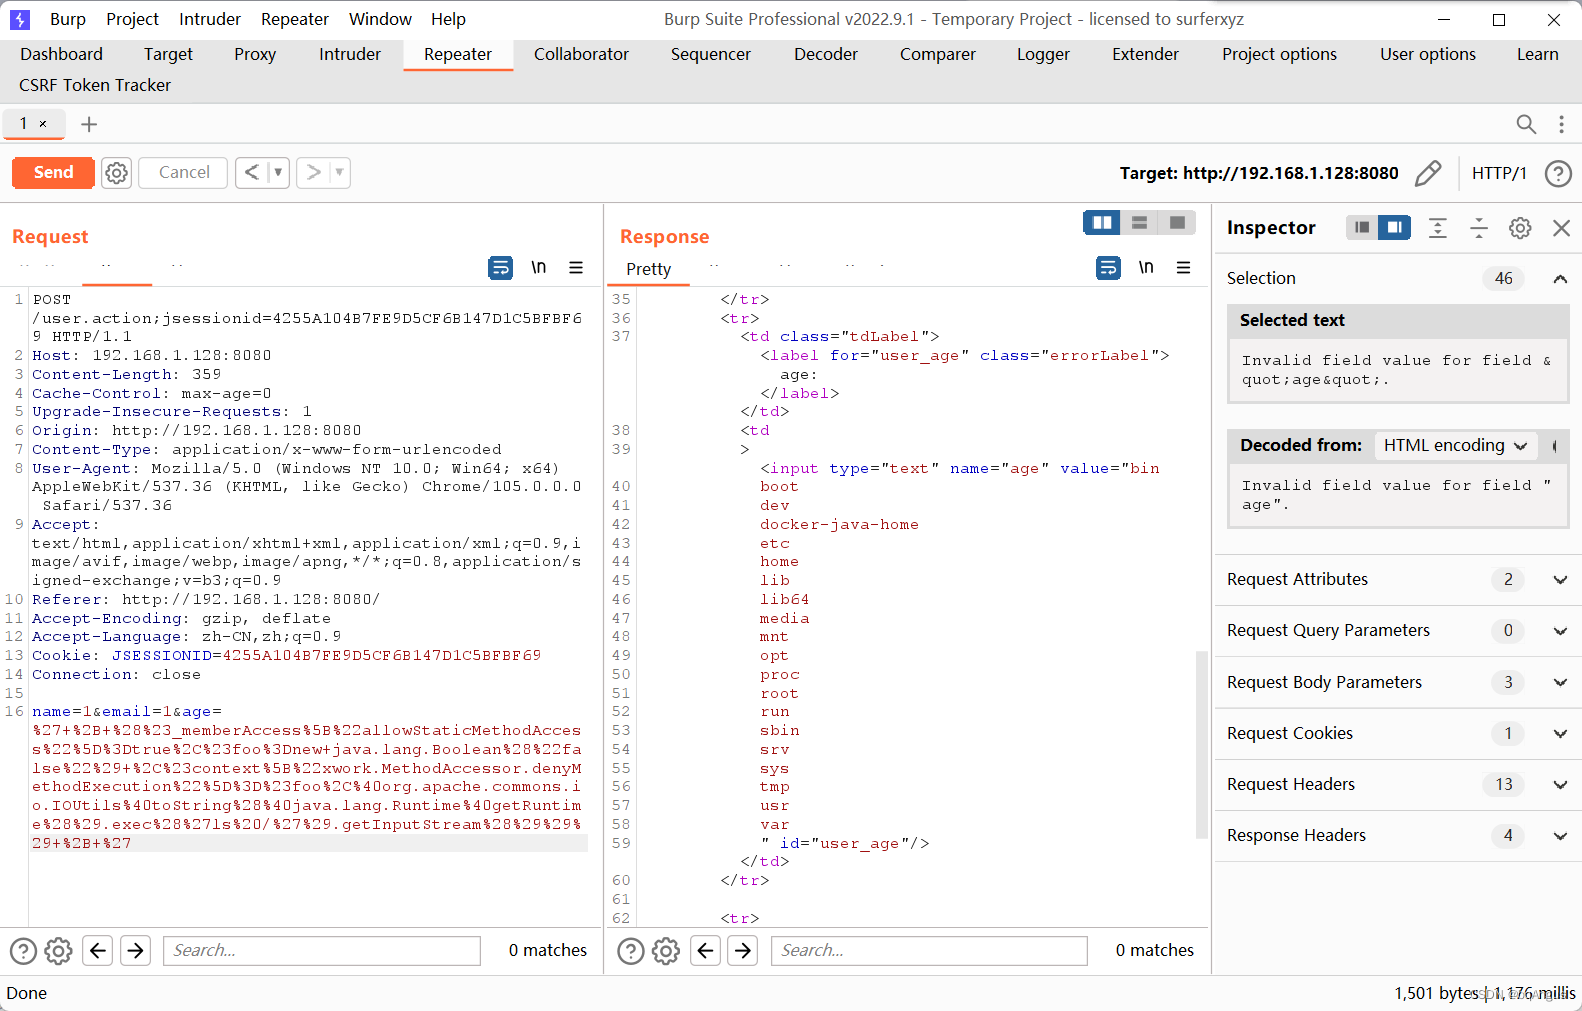The width and height of the screenshot is (1582, 1011).
Task: Click the Cancel button
Action: (x=184, y=173)
